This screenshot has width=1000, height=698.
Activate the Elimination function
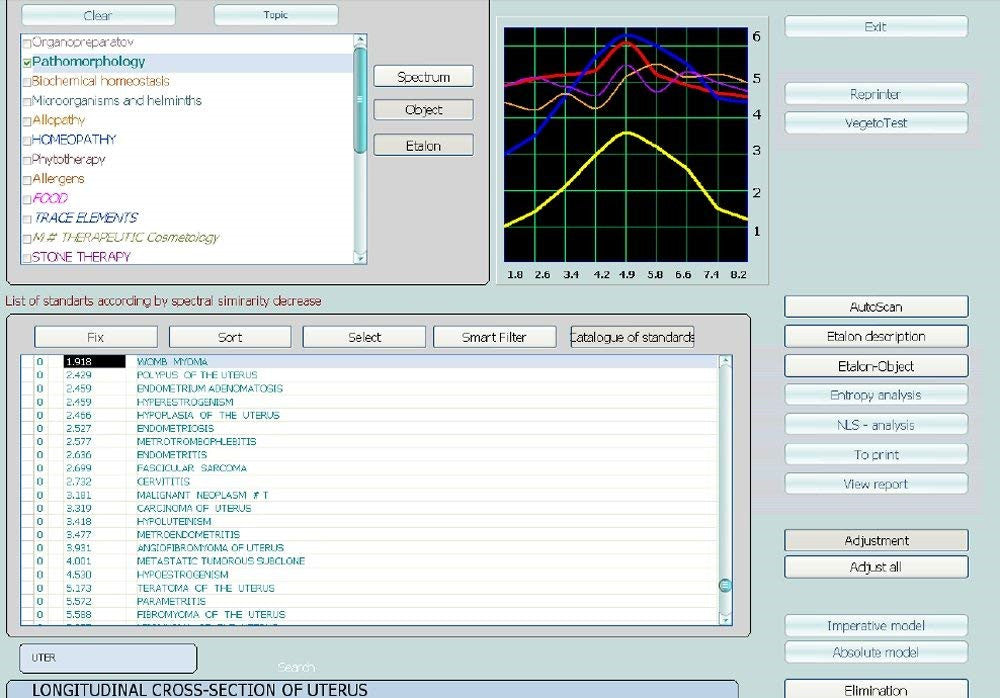point(875,689)
